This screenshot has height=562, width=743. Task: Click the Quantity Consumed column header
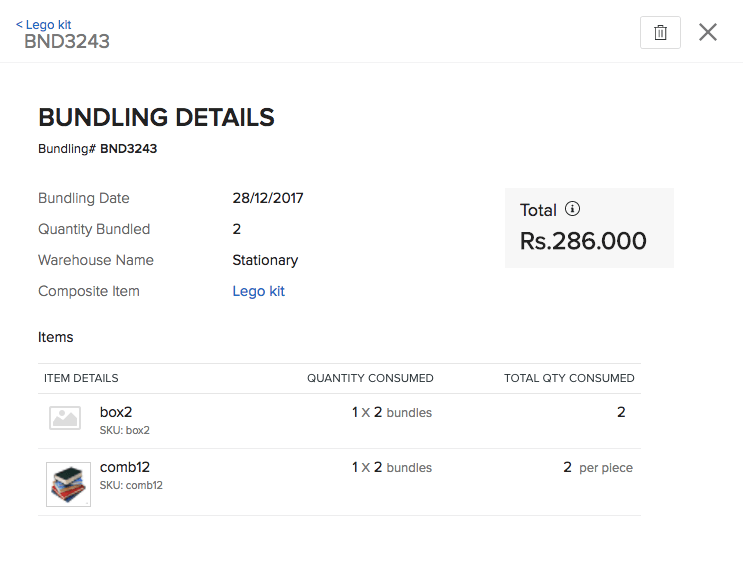(370, 378)
